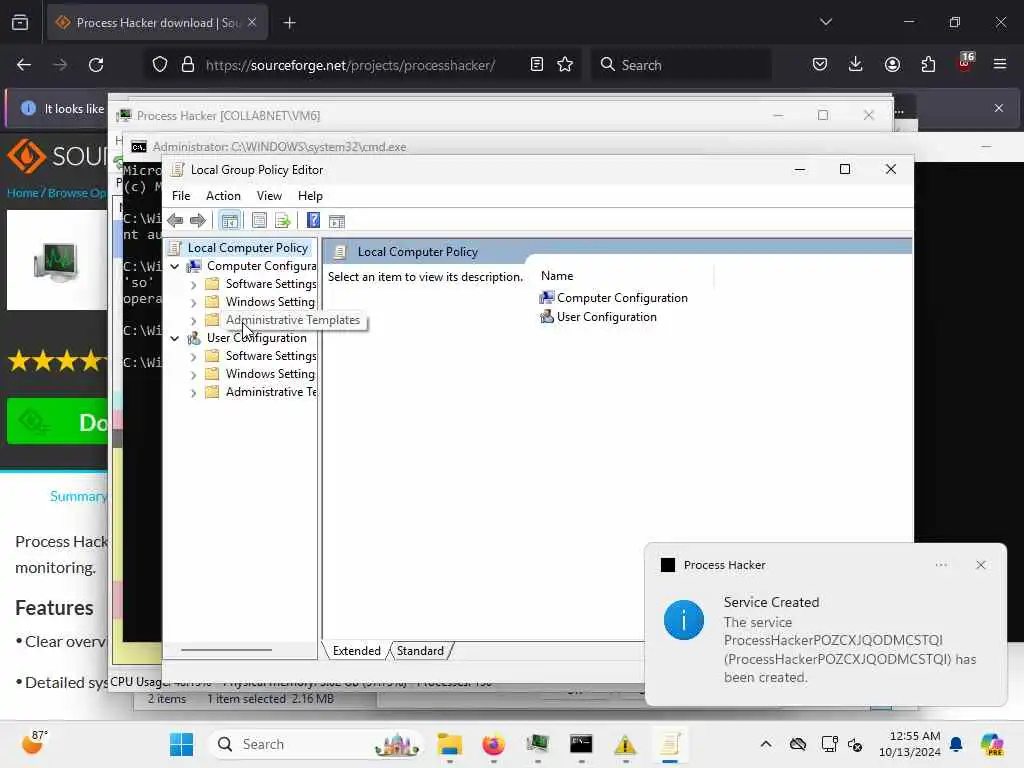
Task: Open the clock showing 12:55 AM
Action: [909, 744]
